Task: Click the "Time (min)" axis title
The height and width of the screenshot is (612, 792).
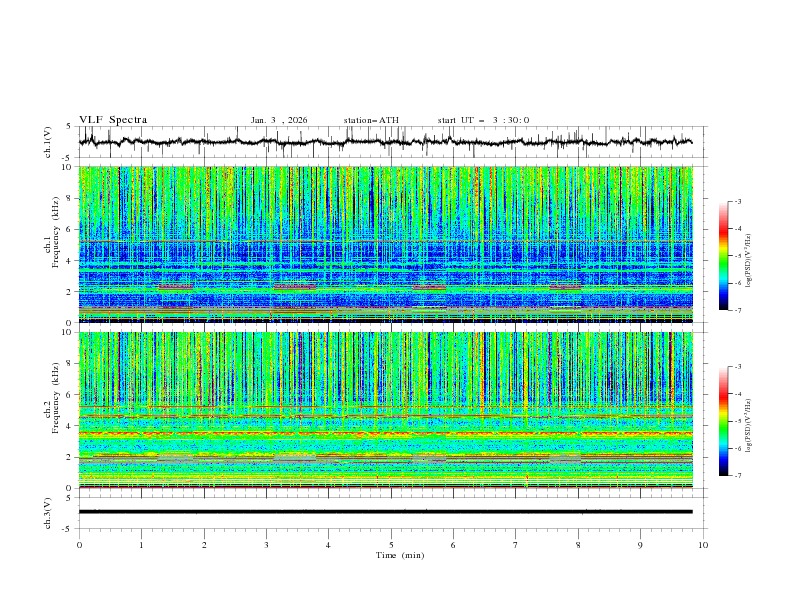Action: coord(400,555)
